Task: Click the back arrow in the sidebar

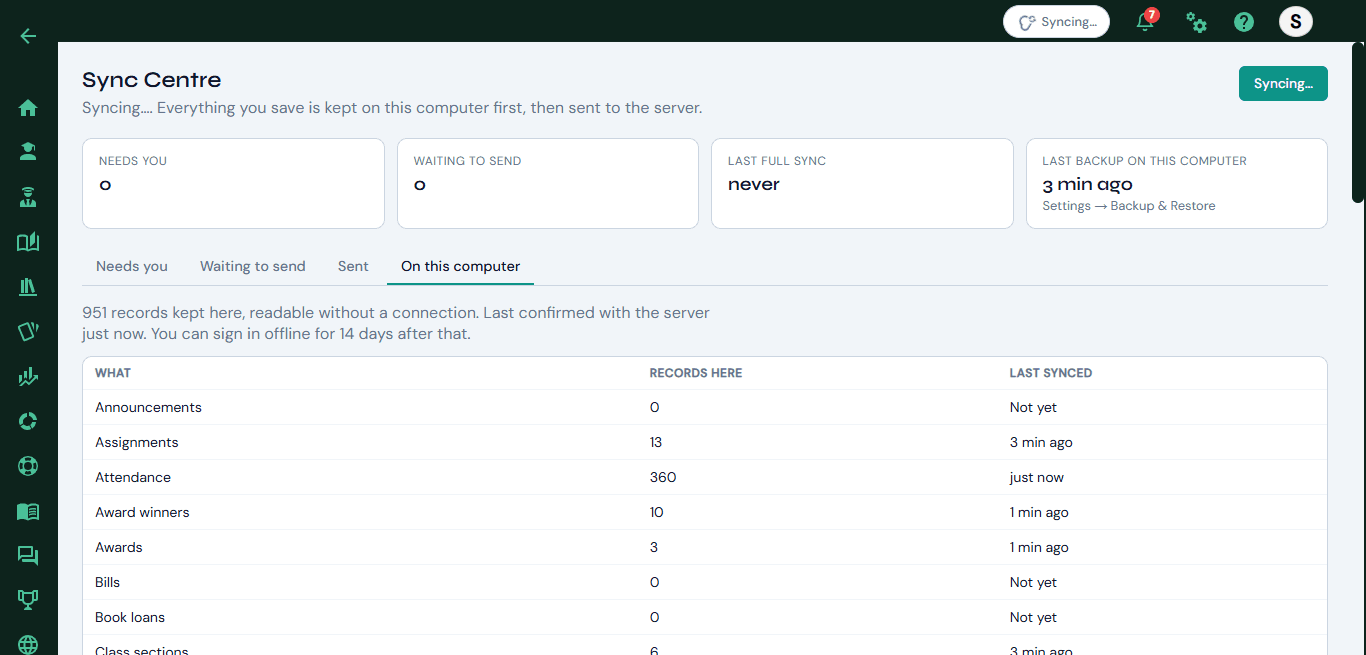Action: point(28,36)
